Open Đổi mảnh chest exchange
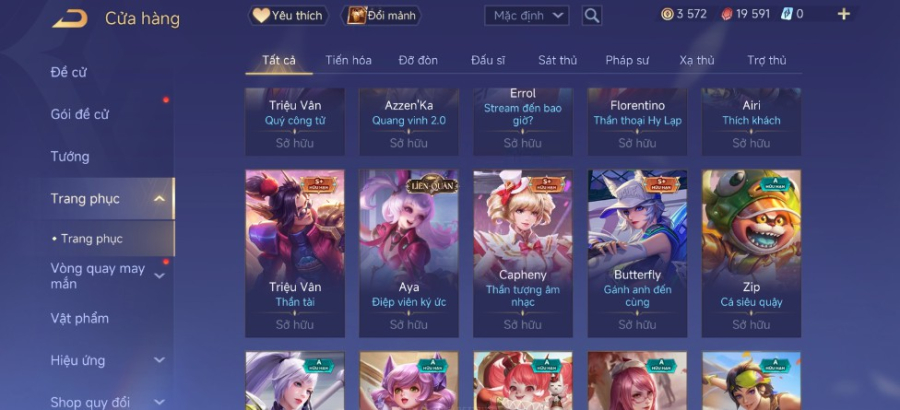 381,16
